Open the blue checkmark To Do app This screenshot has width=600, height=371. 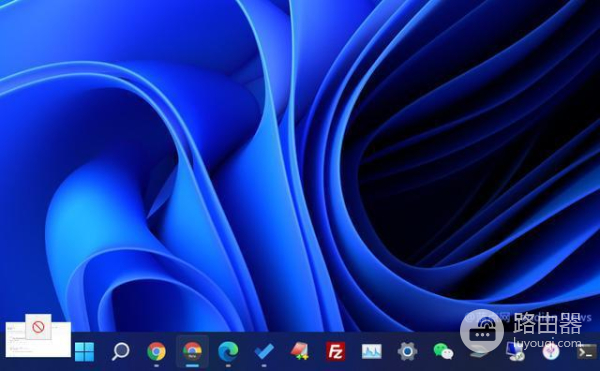click(x=264, y=351)
